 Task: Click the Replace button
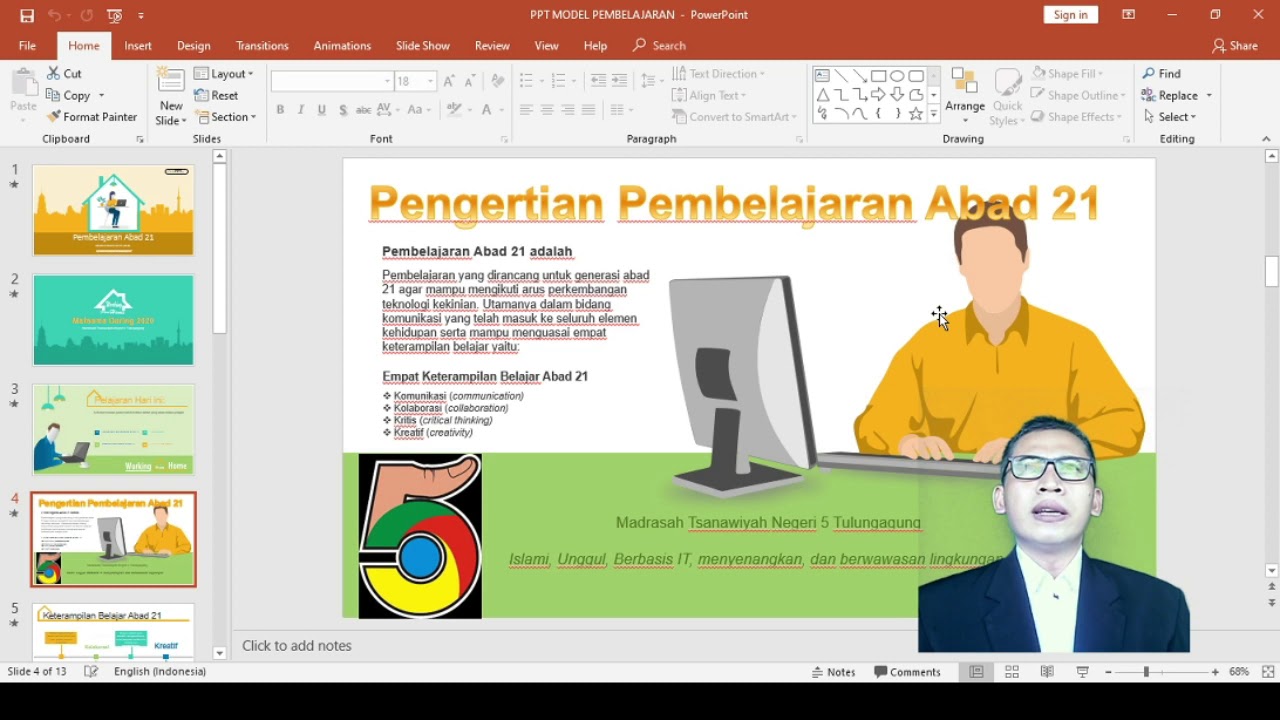click(x=1170, y=95)
